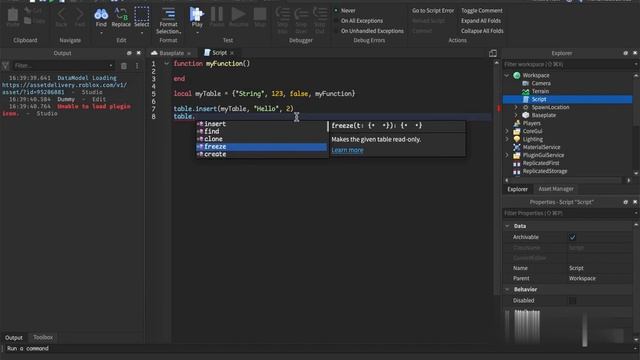
Task: Toggle the Archivable checkbox
Action: click(572, 237)
